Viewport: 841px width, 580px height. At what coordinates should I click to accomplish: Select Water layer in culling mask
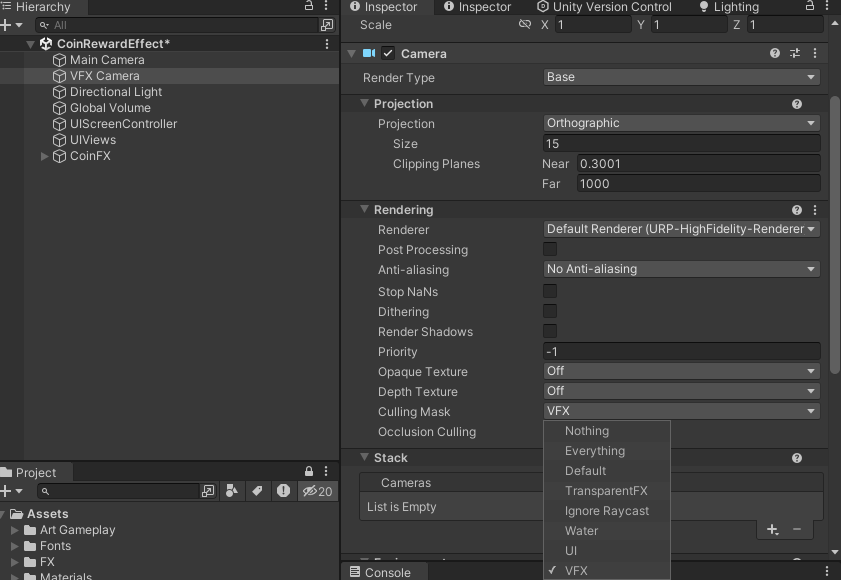[607, 531]
